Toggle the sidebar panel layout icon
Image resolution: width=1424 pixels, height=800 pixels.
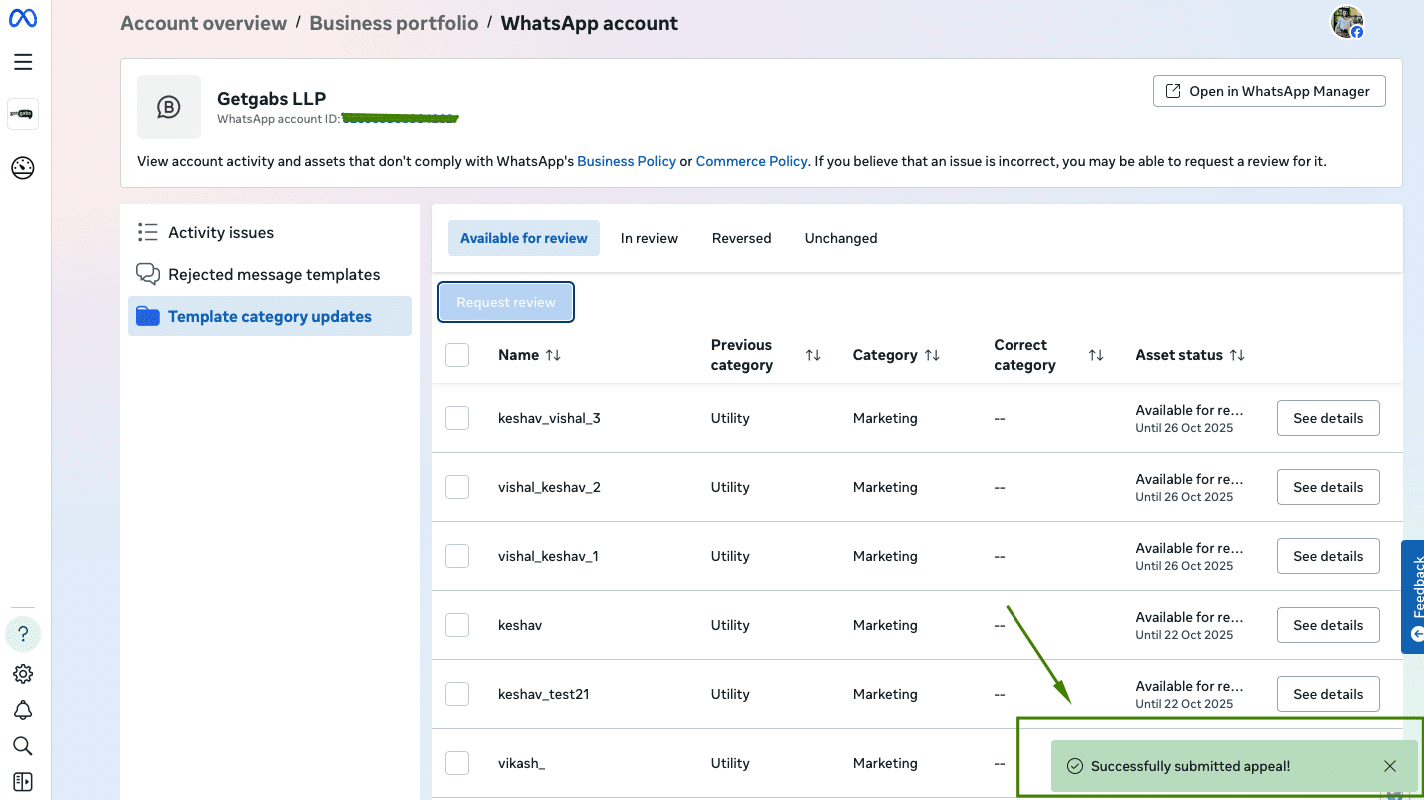[x=23, y=782]
